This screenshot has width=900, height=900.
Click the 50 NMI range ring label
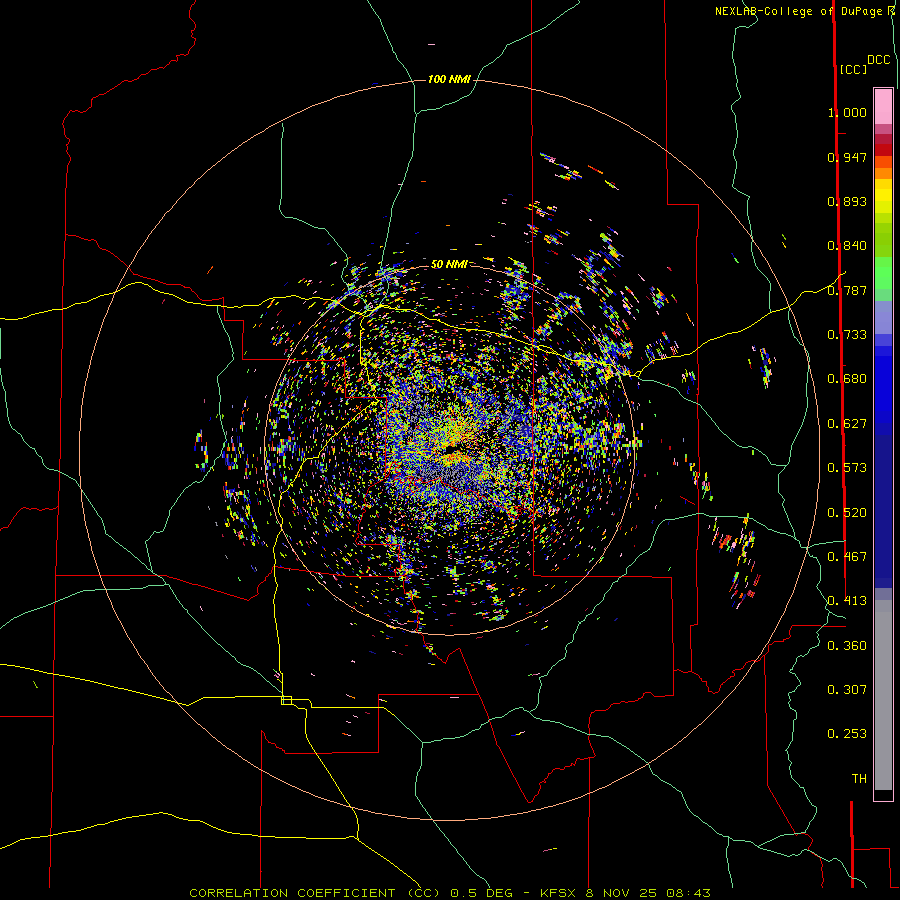[449, 264]
